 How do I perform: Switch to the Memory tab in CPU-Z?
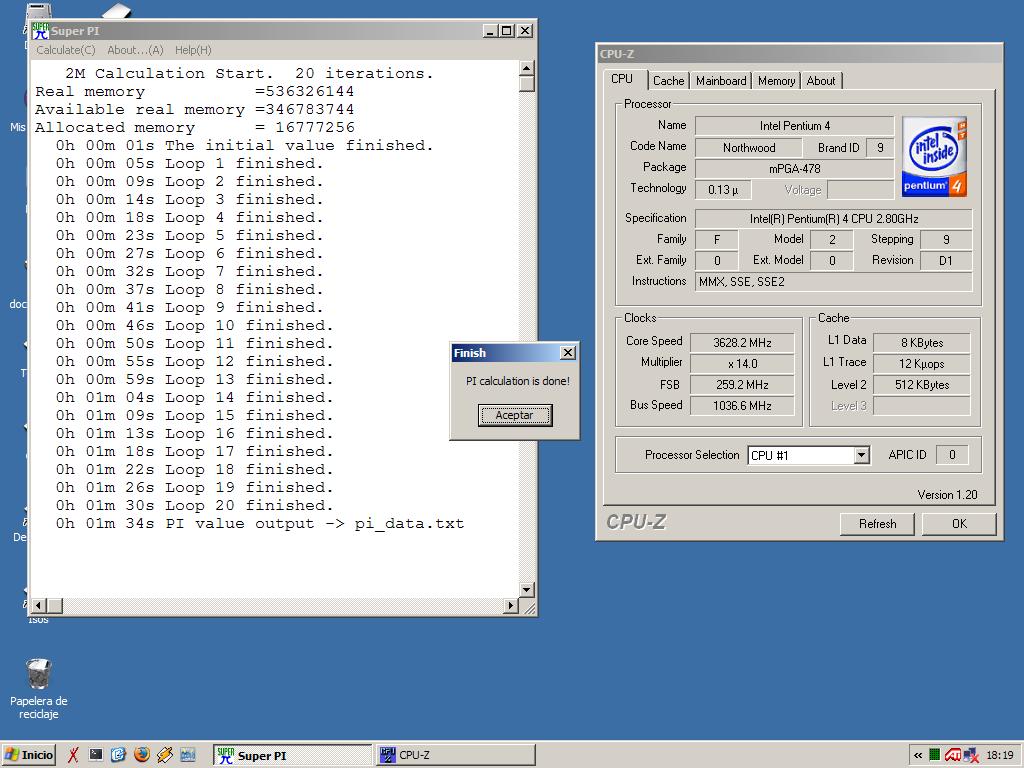point(776,81)
